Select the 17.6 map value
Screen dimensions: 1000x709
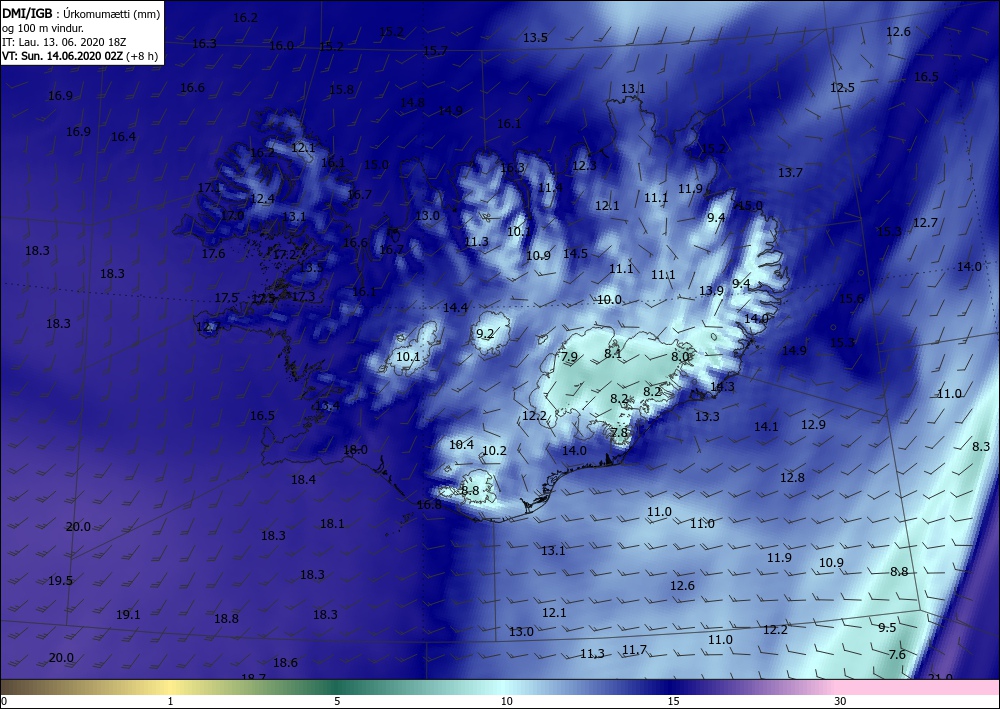pyautogui.click(x=214, y=254)
